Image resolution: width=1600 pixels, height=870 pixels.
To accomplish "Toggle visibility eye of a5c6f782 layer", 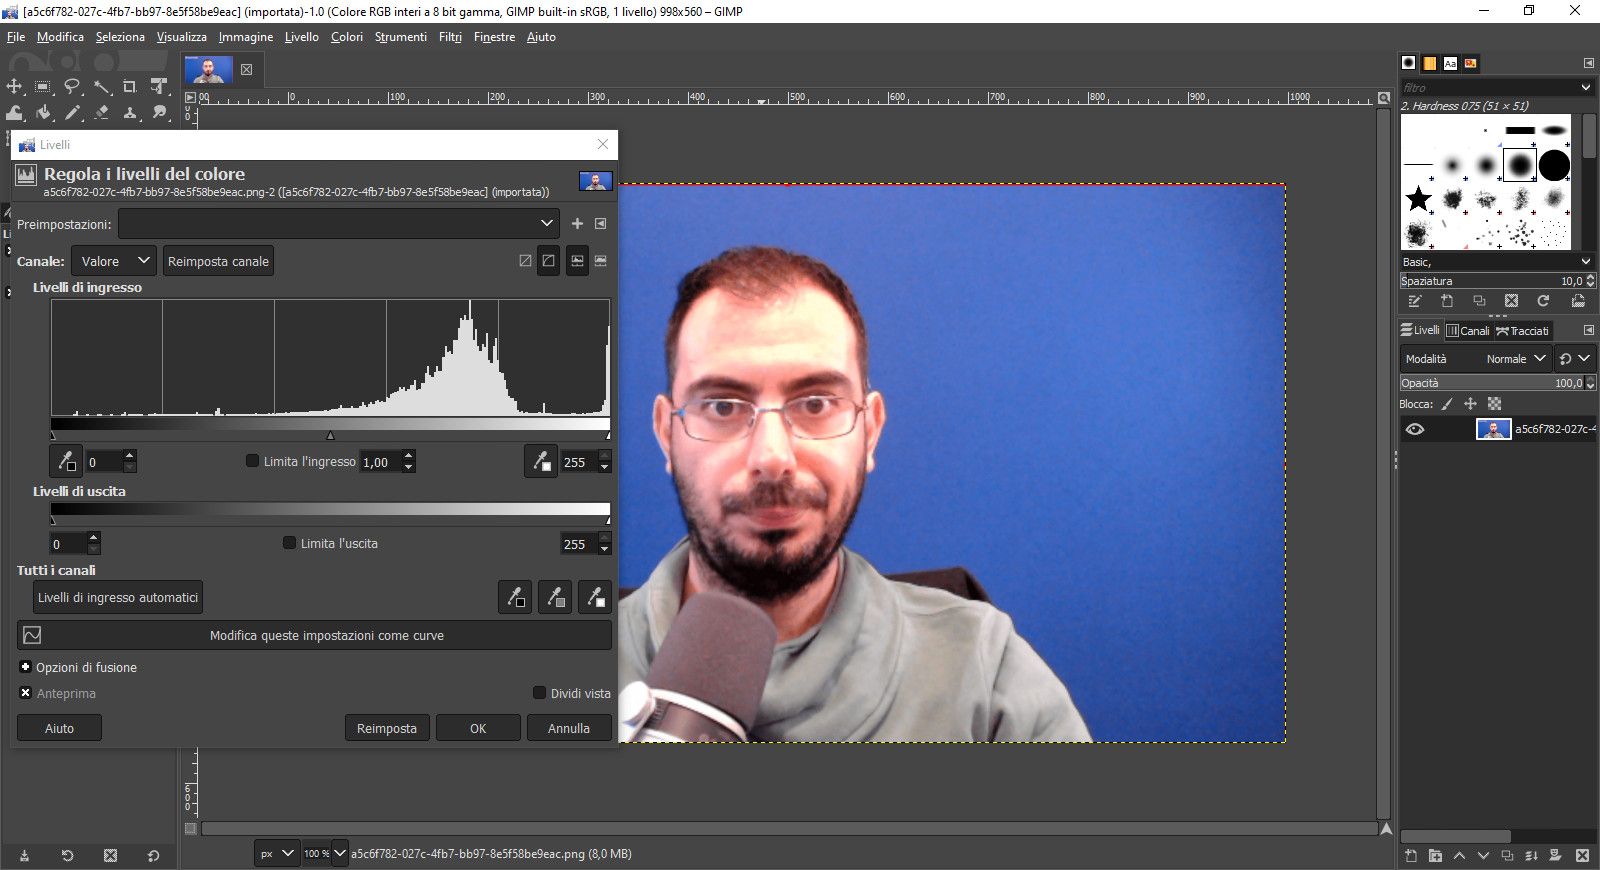I will (1415, 430).
